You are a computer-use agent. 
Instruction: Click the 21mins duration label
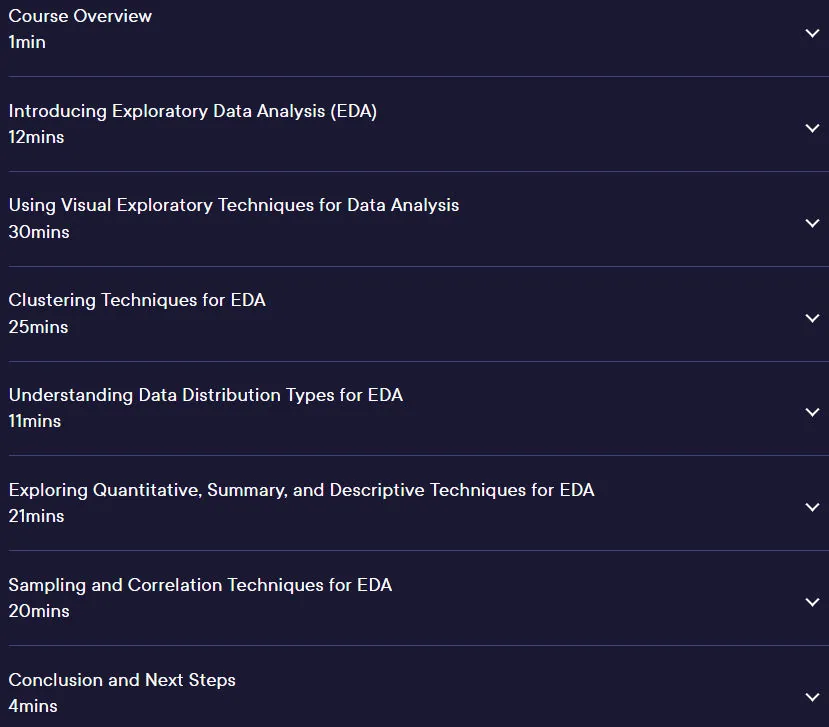pyautogui.click(x=36, y=516)
